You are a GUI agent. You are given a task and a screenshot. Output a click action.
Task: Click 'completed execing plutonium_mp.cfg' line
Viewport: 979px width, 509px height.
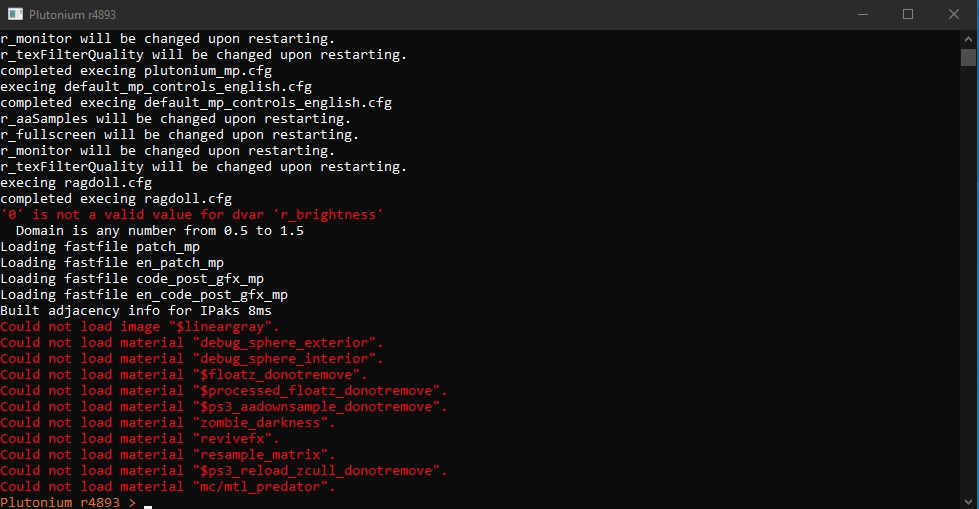(135, 71)
